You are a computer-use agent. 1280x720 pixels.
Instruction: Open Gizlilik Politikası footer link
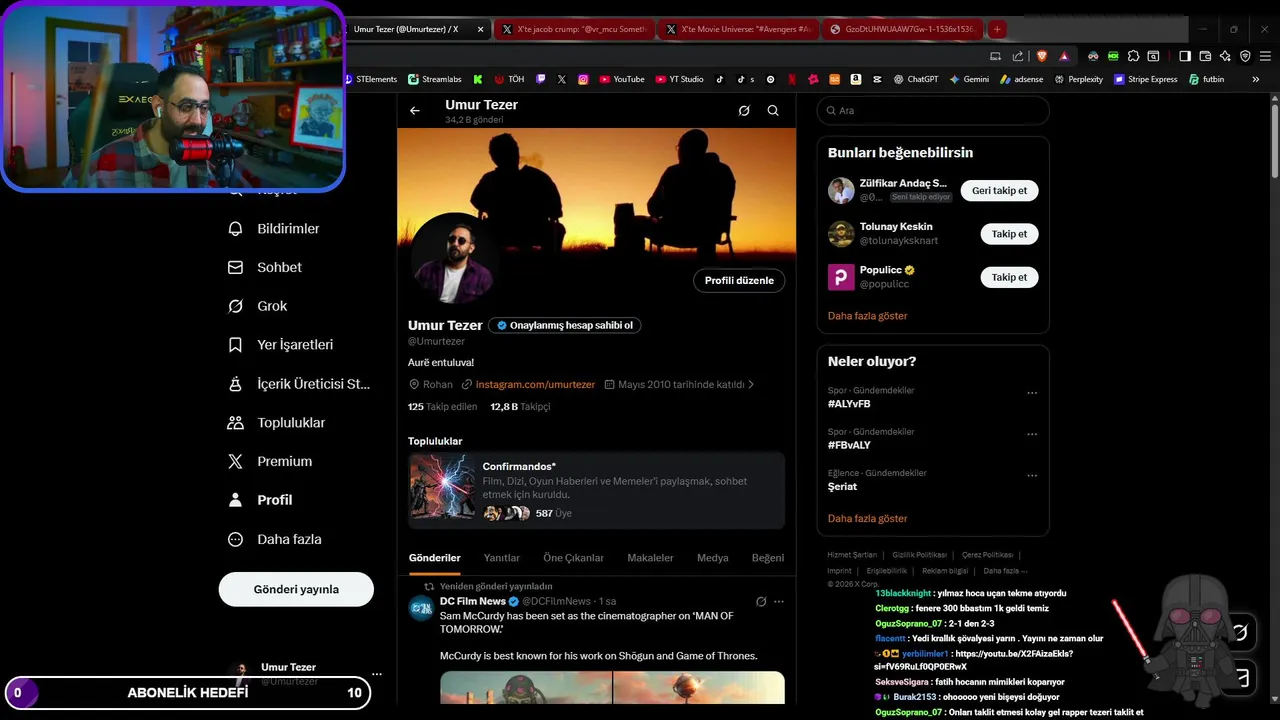click(x=919, y=555)
